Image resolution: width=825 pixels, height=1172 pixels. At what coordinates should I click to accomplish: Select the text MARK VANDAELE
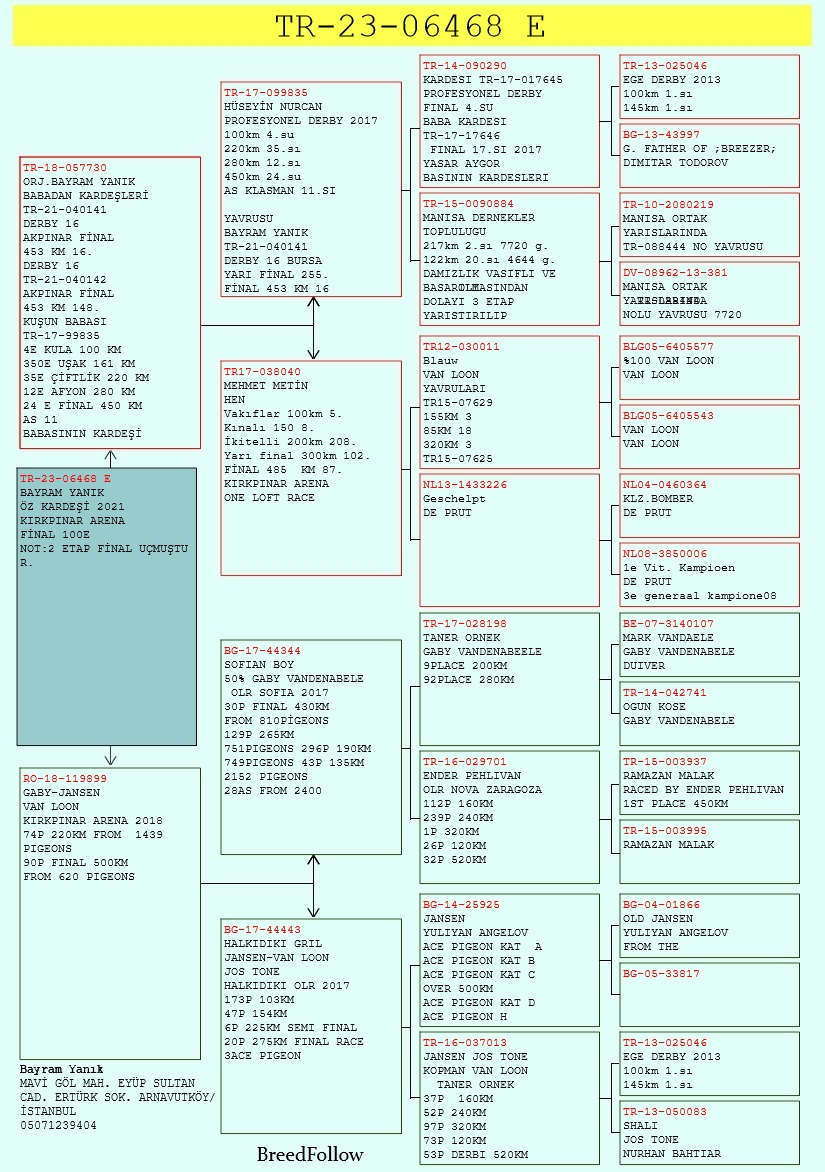668,638
